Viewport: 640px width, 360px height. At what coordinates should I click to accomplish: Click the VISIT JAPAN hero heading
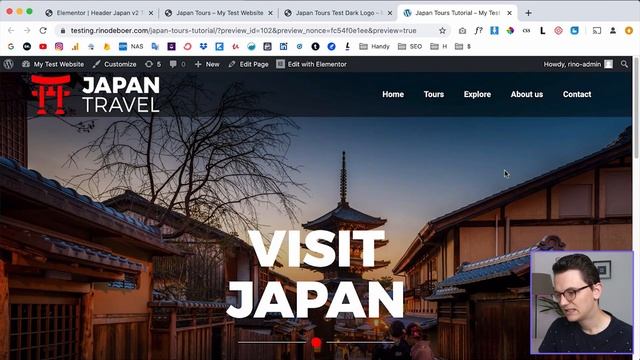pyautogui.click(x=315, y=274)
